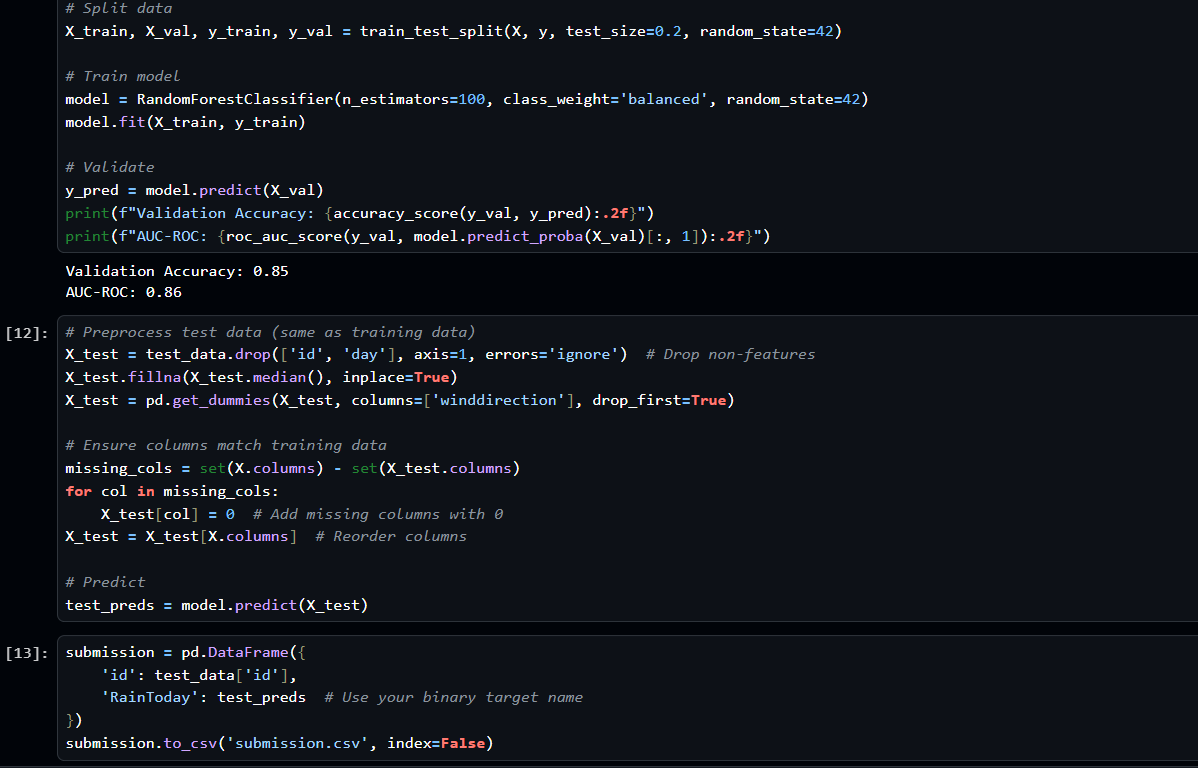Click the '# Reorder columns' comment
1198x768 pixels.
tap(390, 536)
